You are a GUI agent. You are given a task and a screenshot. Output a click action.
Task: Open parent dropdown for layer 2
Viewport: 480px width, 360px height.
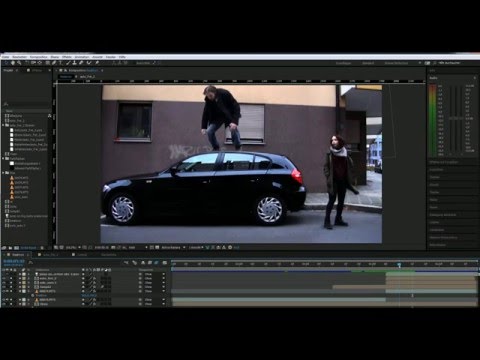(x=154, y=278)
